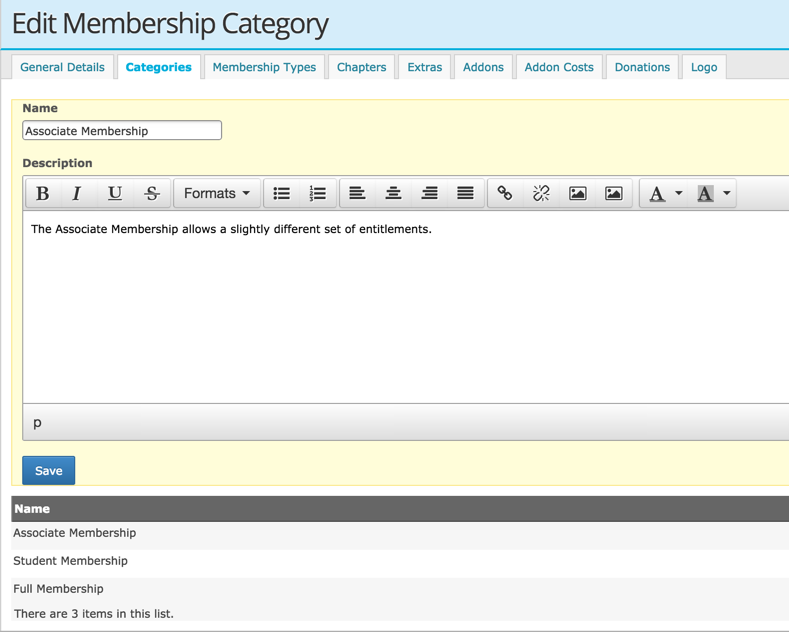Select Full Membership row

[400, 589]
